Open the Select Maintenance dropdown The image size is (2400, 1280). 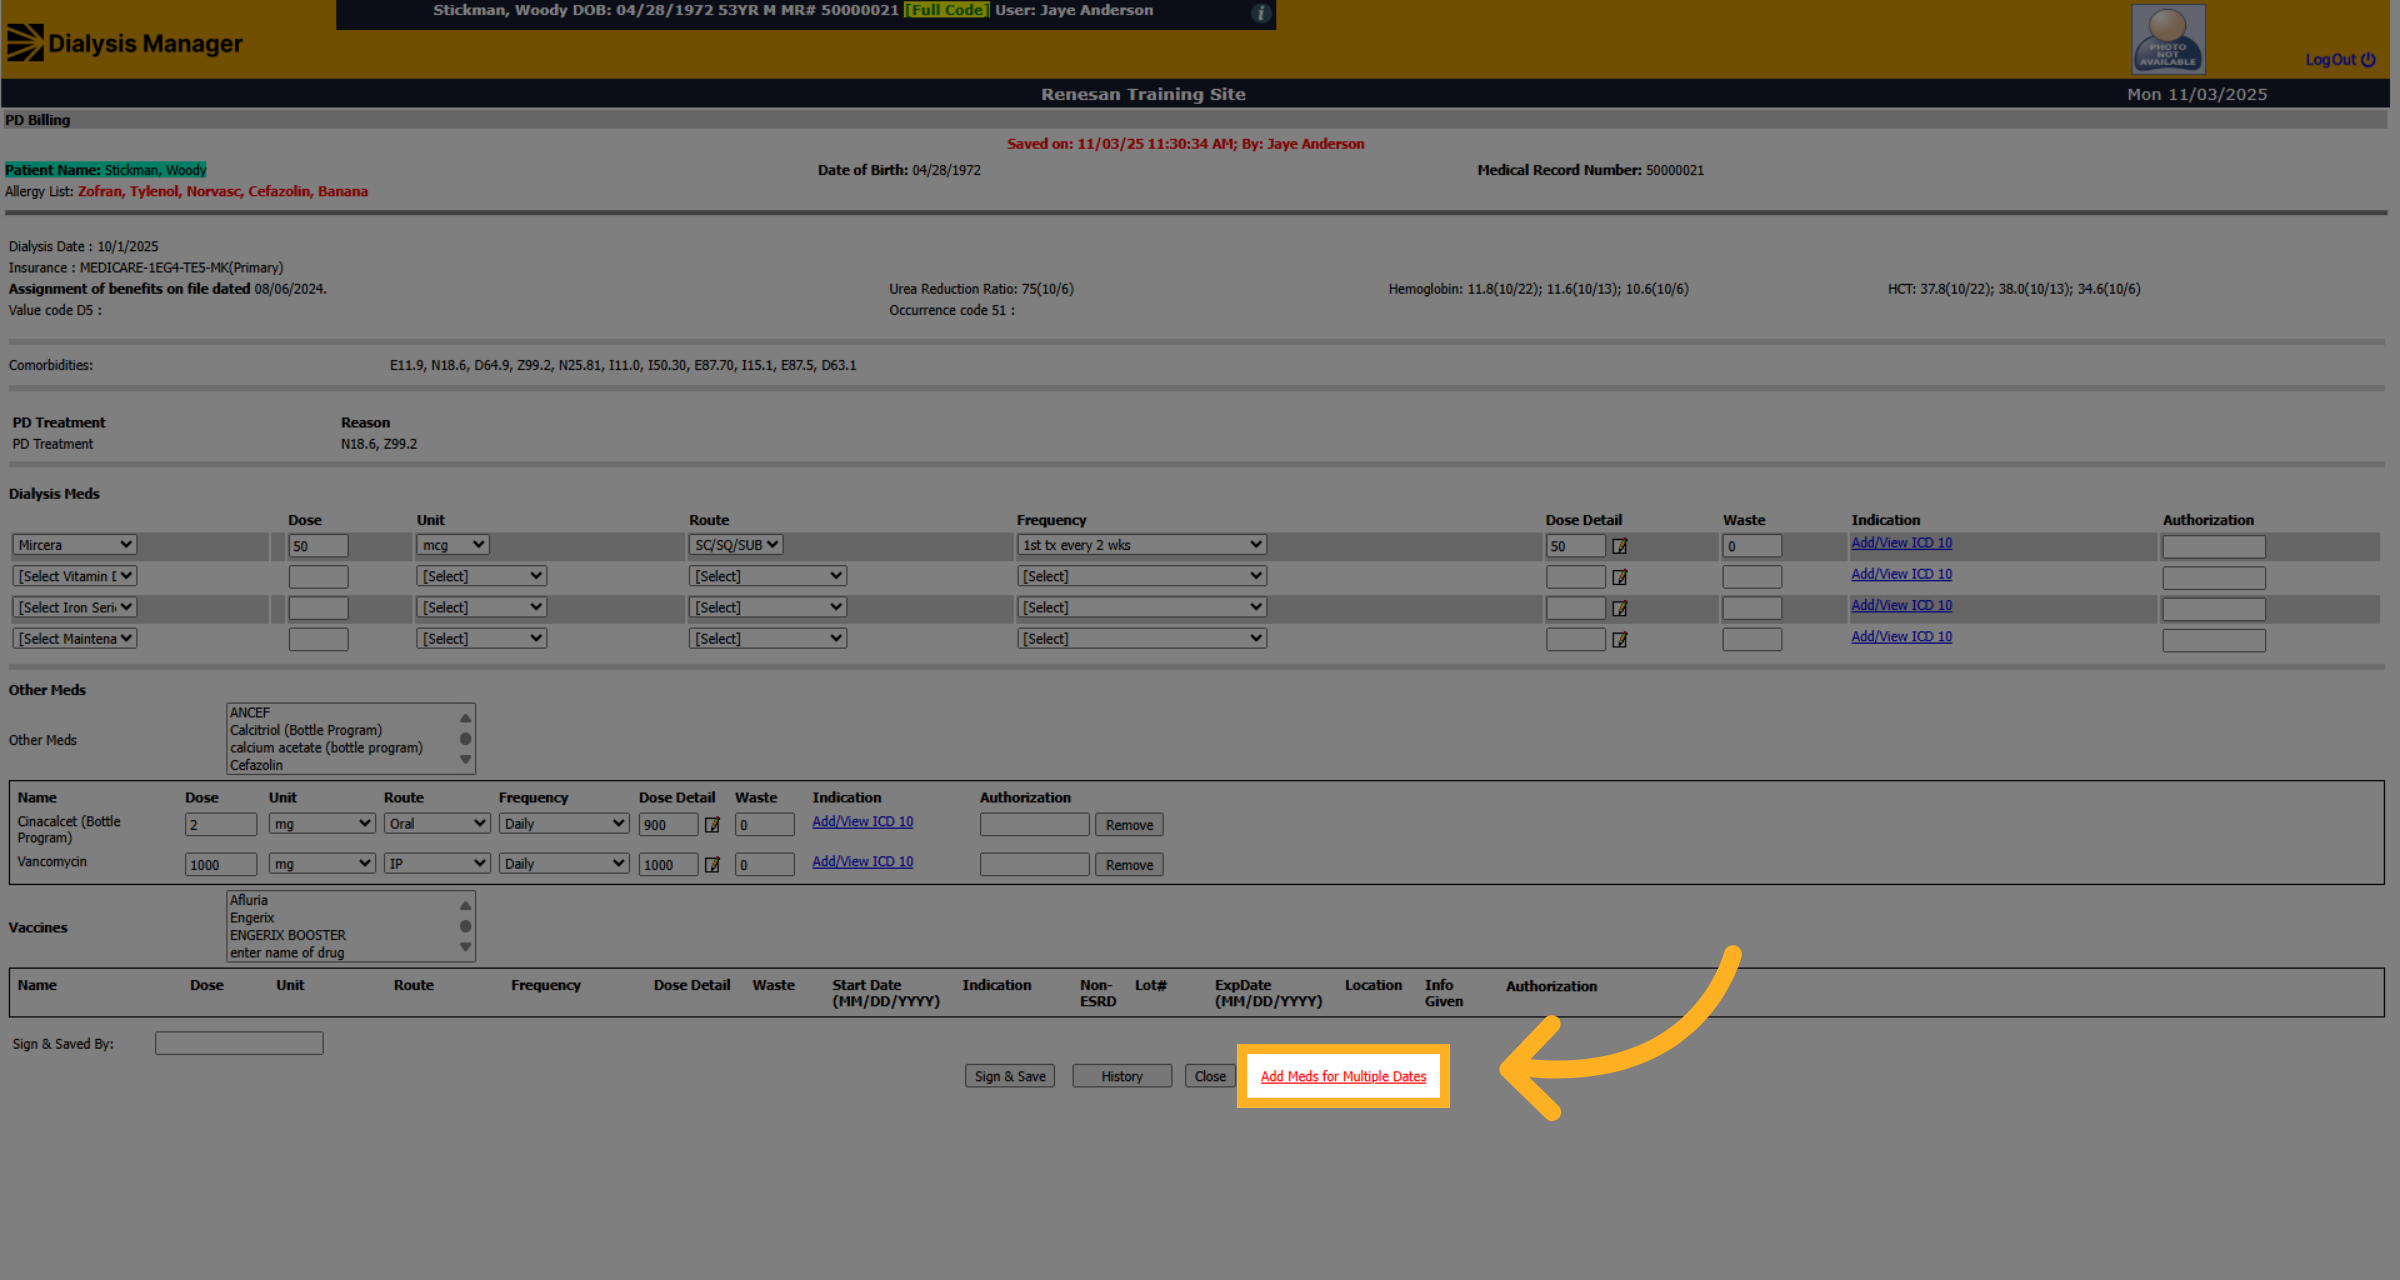(x=75, y=638)
